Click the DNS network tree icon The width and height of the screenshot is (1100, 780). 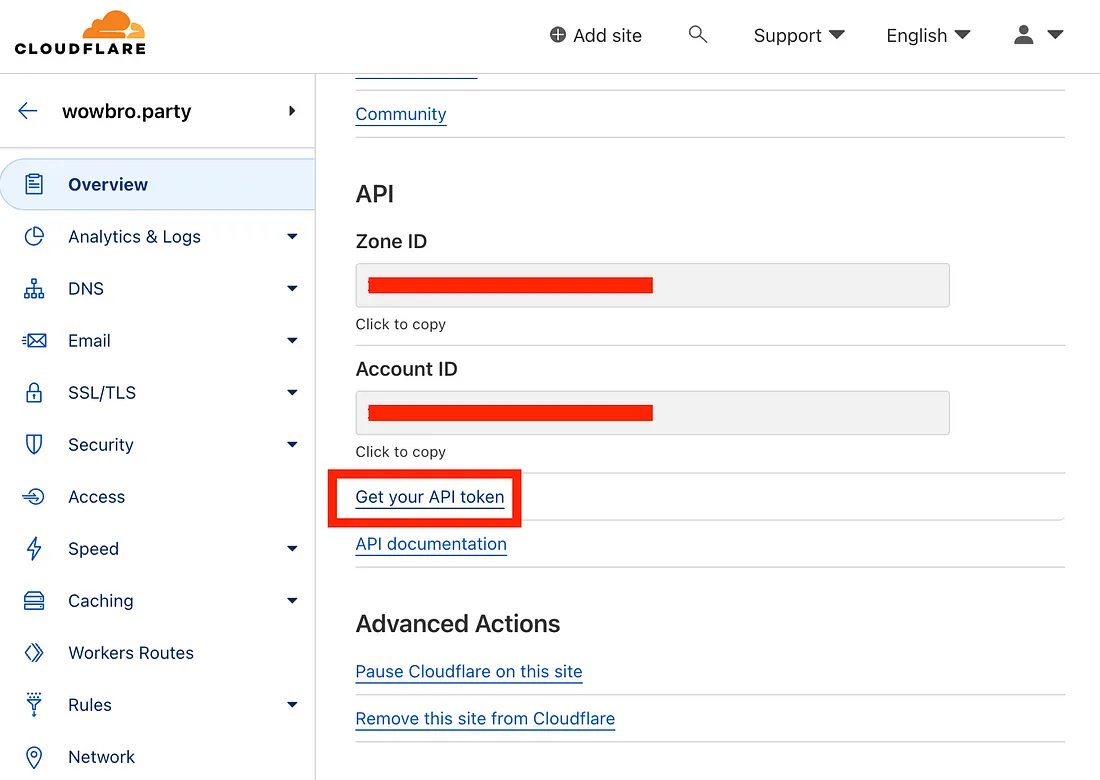34,288
